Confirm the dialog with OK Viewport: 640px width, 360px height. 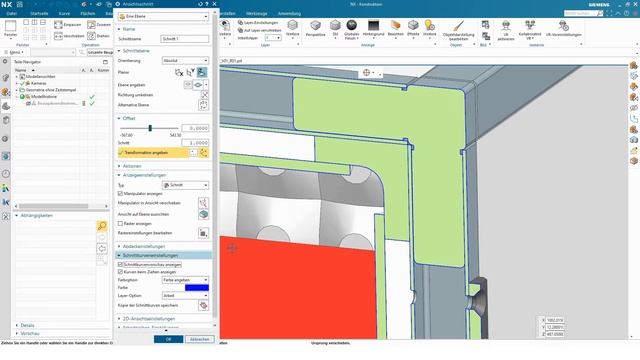(x=168, y=339)
